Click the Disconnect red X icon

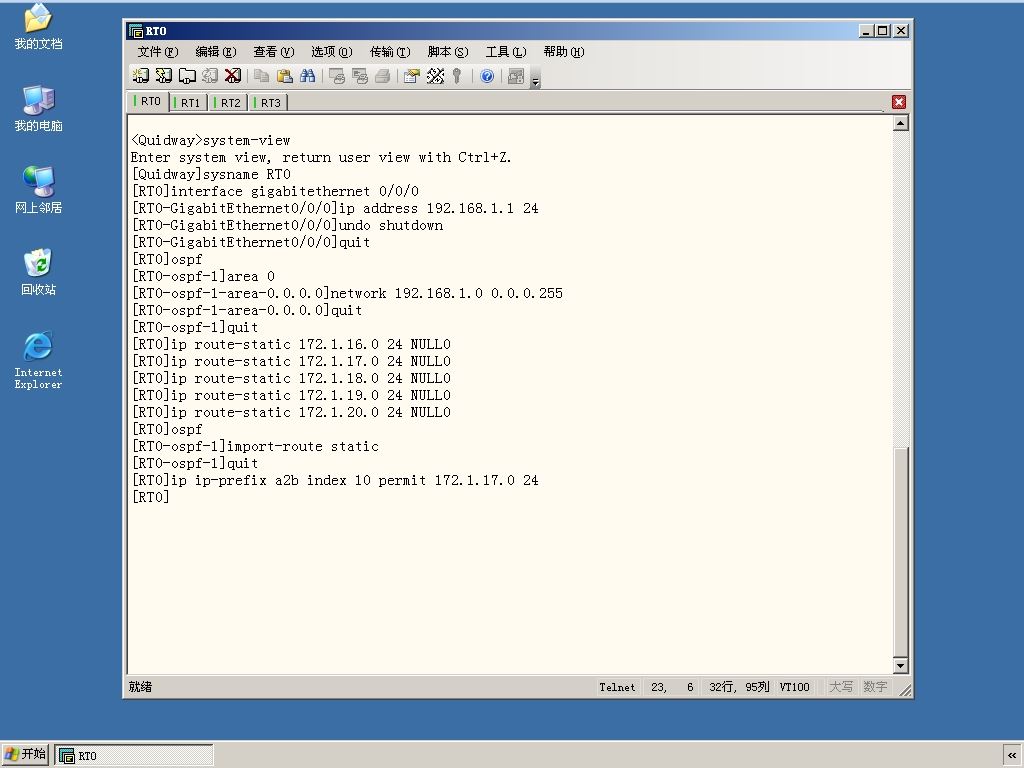tap(232, 76)
